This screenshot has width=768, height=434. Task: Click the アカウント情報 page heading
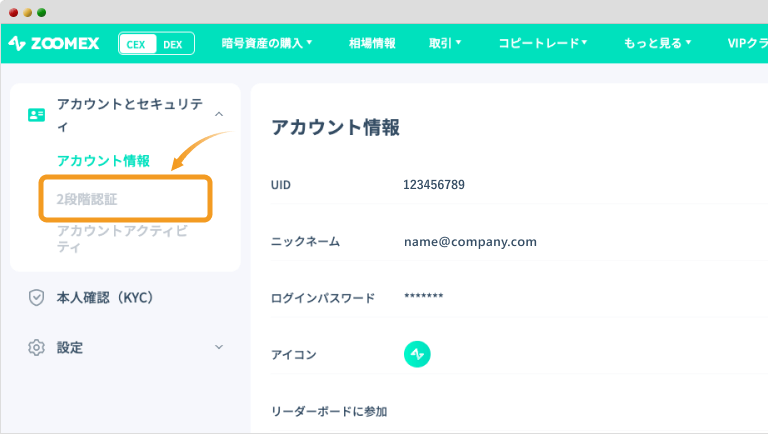tap(336, 127)
